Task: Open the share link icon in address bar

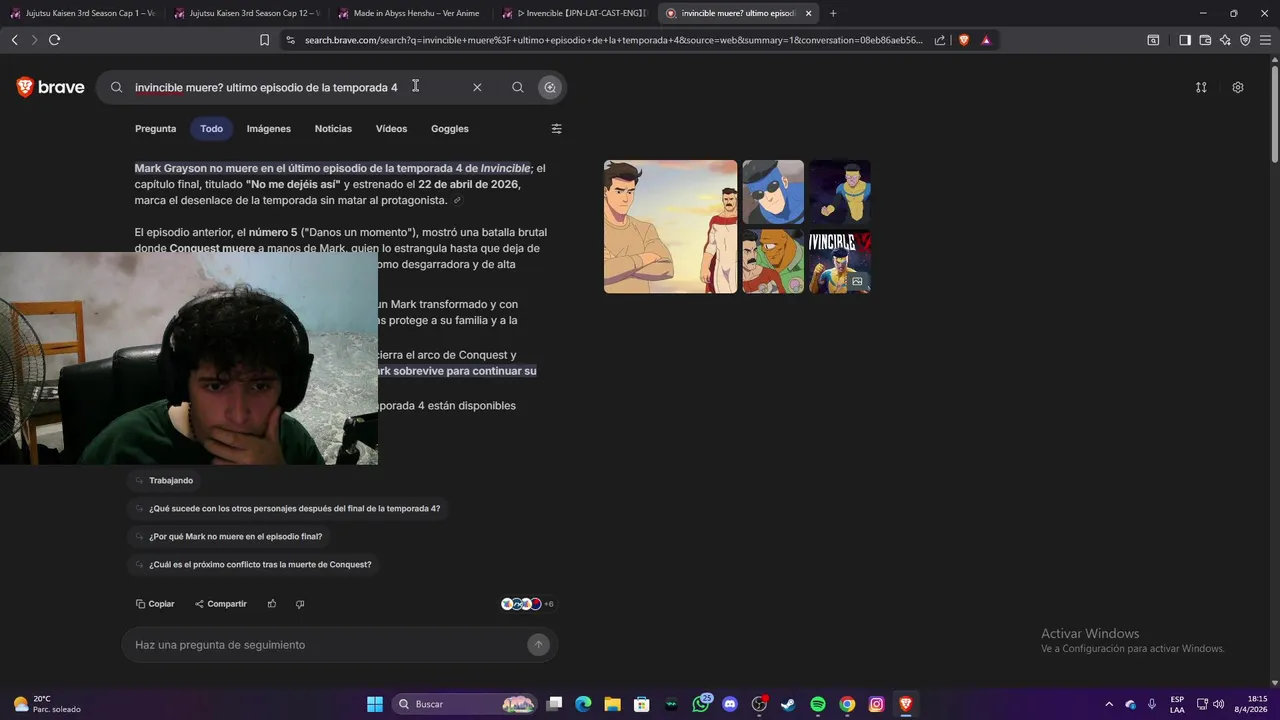Action: [x=940, y=40]
